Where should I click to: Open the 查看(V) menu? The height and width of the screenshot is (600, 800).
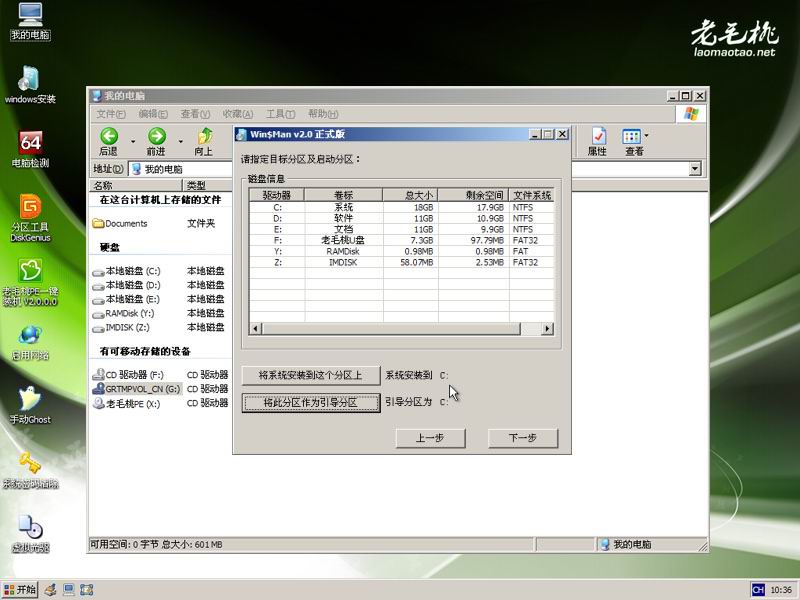pyautogui.click(x=195, y=114)
